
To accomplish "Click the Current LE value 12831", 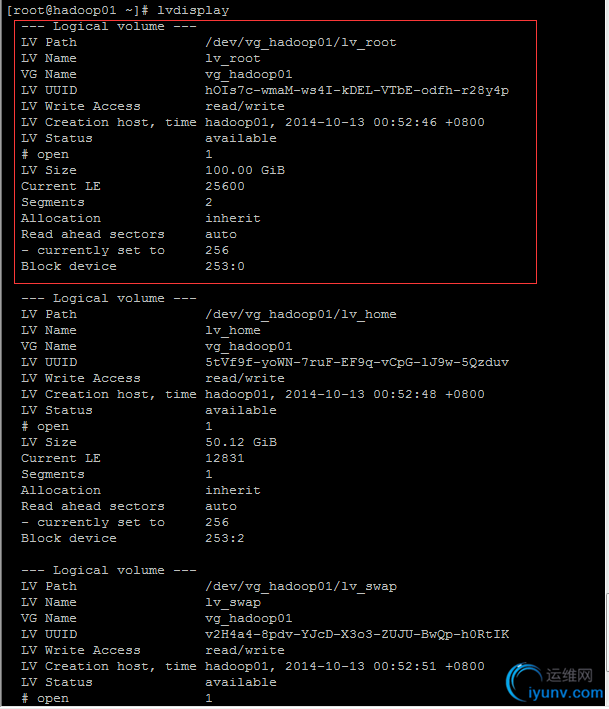I will coord(224,458).
